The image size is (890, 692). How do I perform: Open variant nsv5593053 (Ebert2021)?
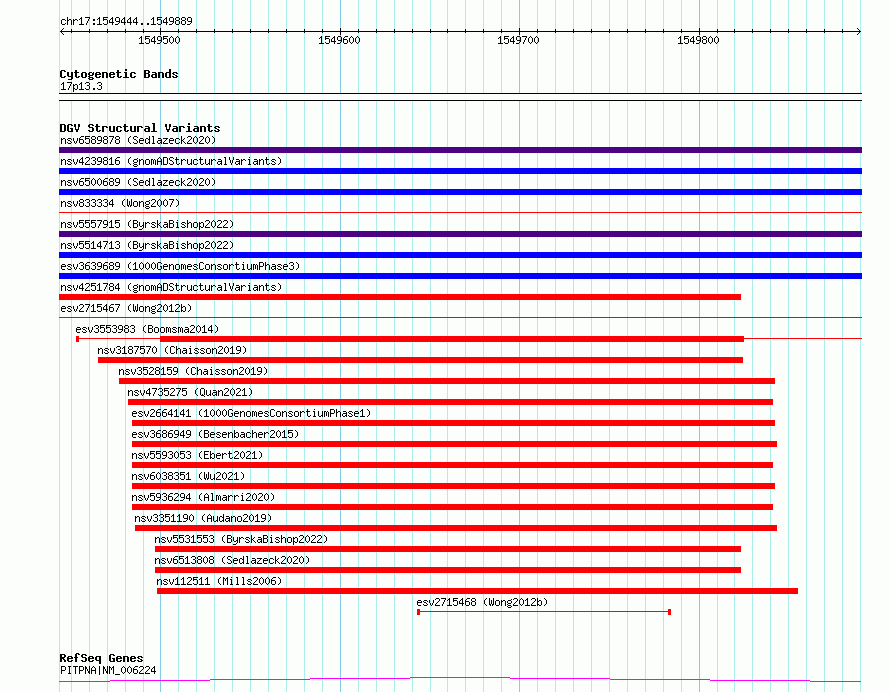[197, 455]
